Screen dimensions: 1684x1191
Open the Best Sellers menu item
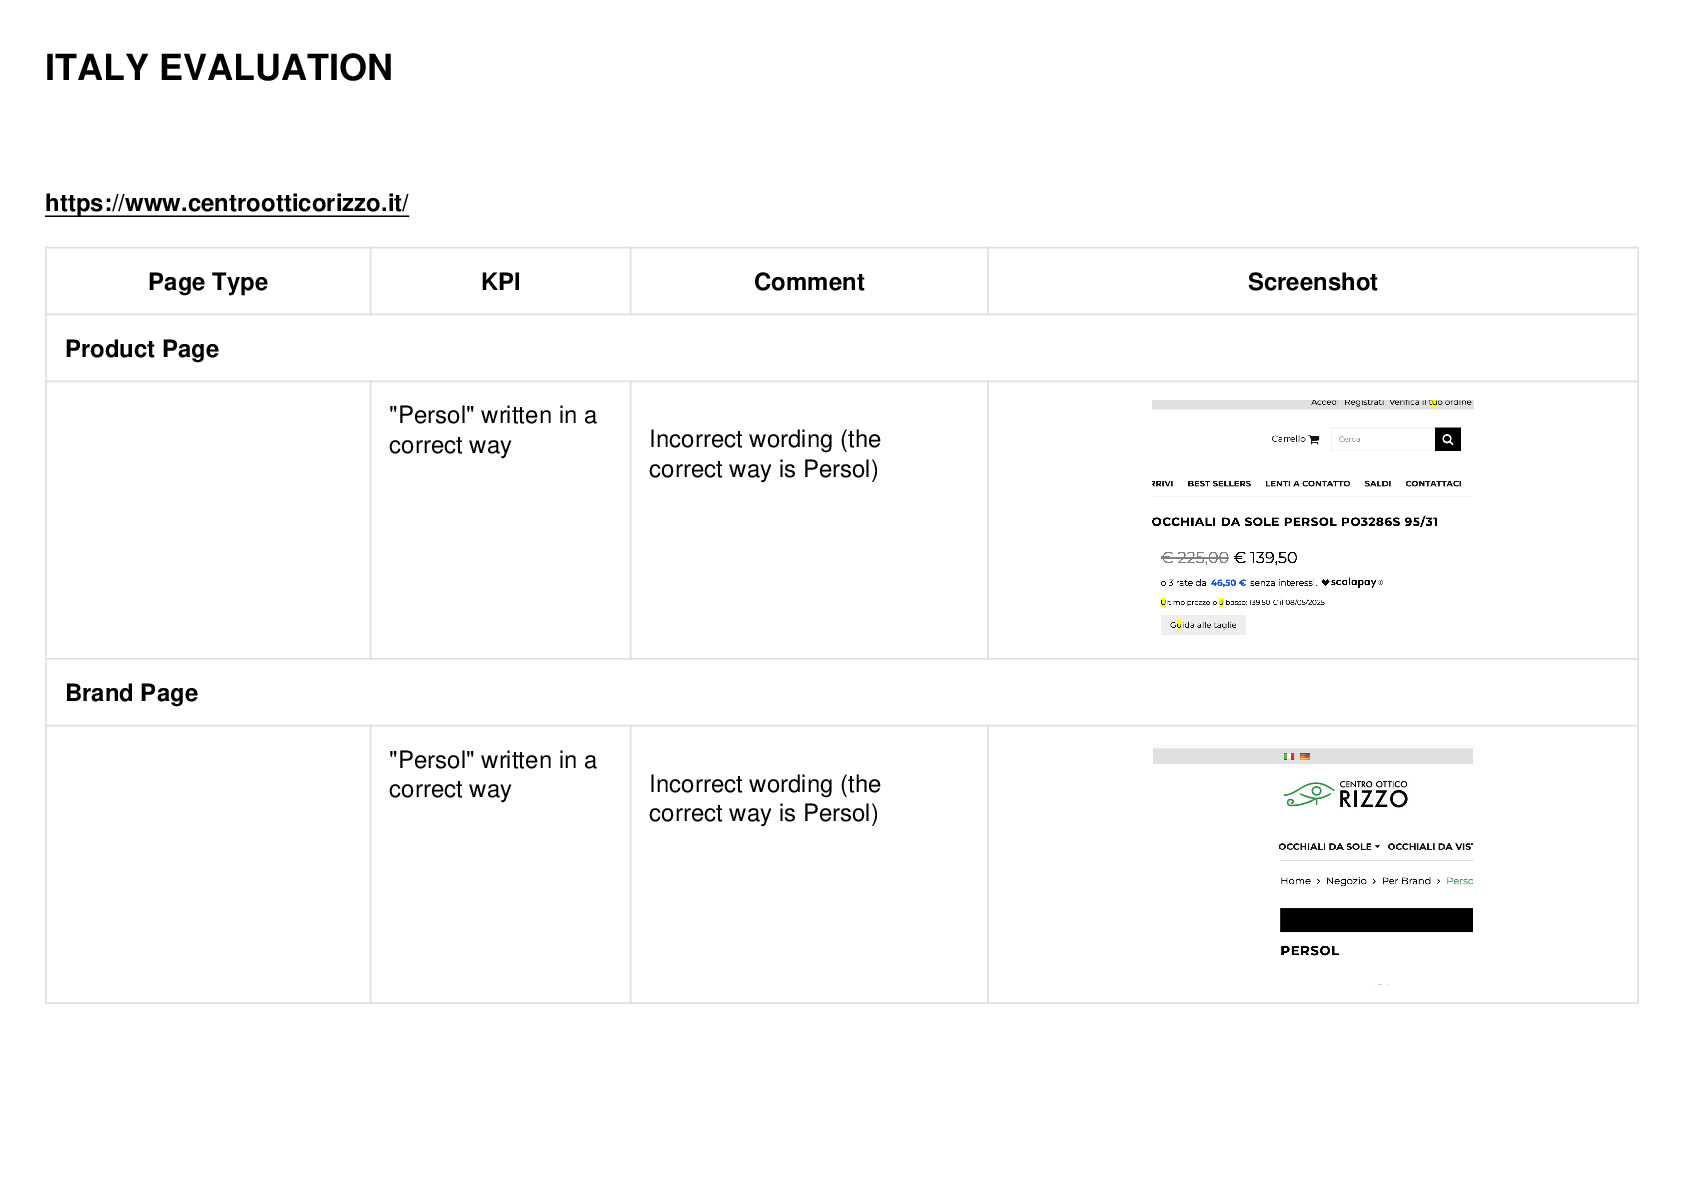(1219, 483)
